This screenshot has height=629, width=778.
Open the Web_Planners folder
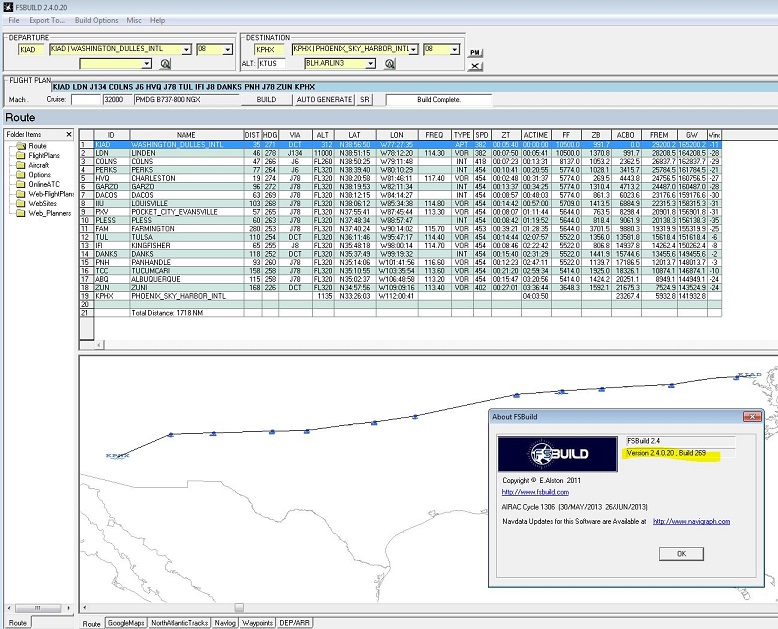click(50, 213)
